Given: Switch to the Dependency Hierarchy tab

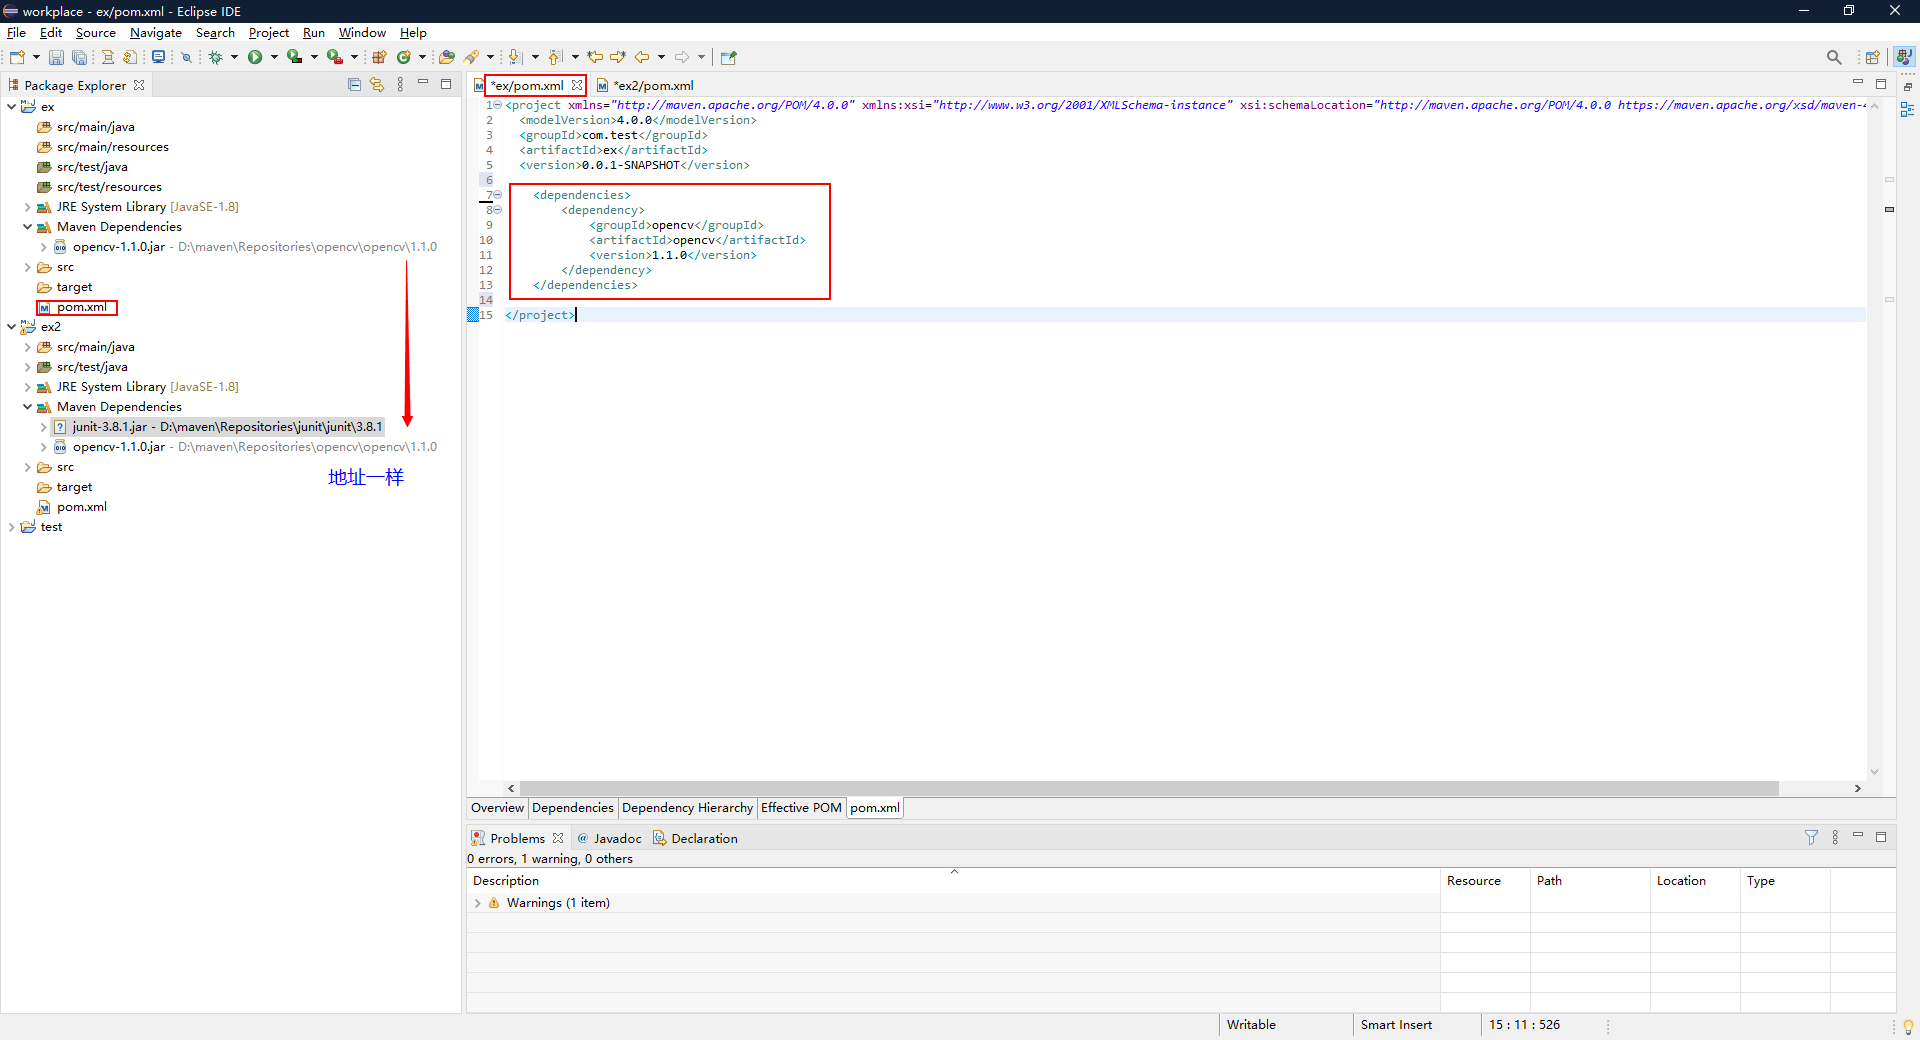Looking at the screenshot, I should click(687, 808).
